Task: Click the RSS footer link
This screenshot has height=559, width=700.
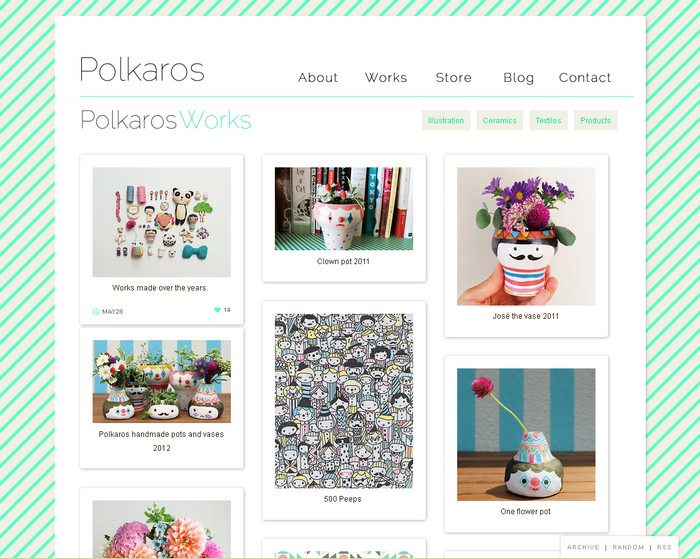Action: click(664, 547)
